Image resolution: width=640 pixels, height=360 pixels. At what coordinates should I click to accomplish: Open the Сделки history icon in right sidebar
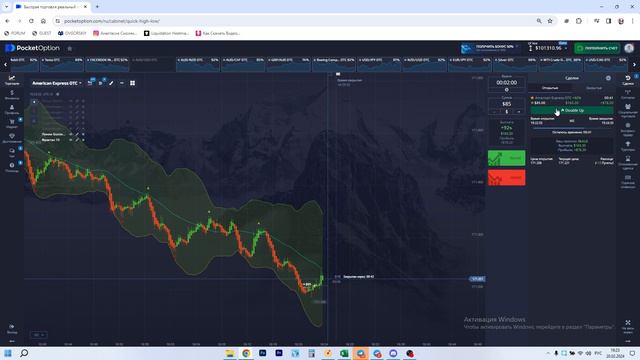(628, 80)
